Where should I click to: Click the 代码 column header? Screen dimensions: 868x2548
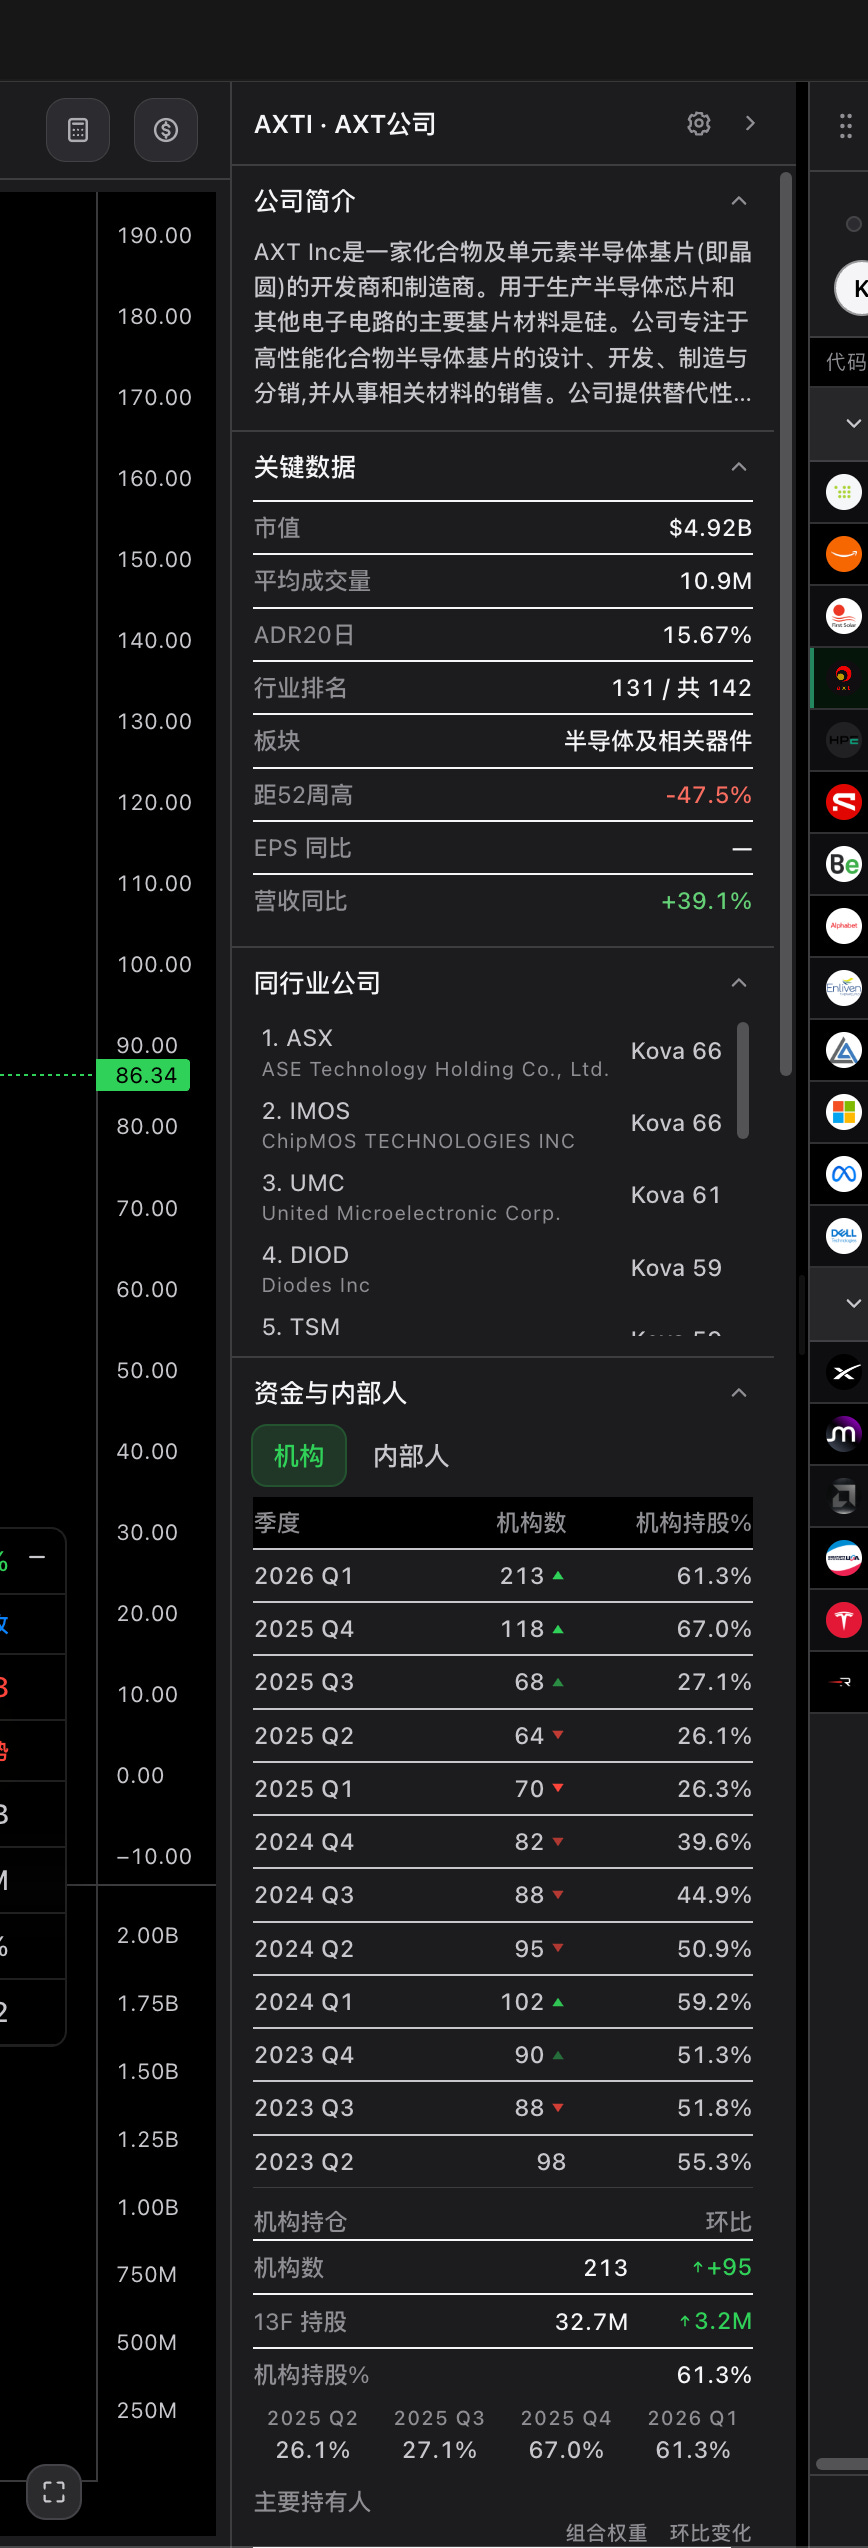coord(846,362)
